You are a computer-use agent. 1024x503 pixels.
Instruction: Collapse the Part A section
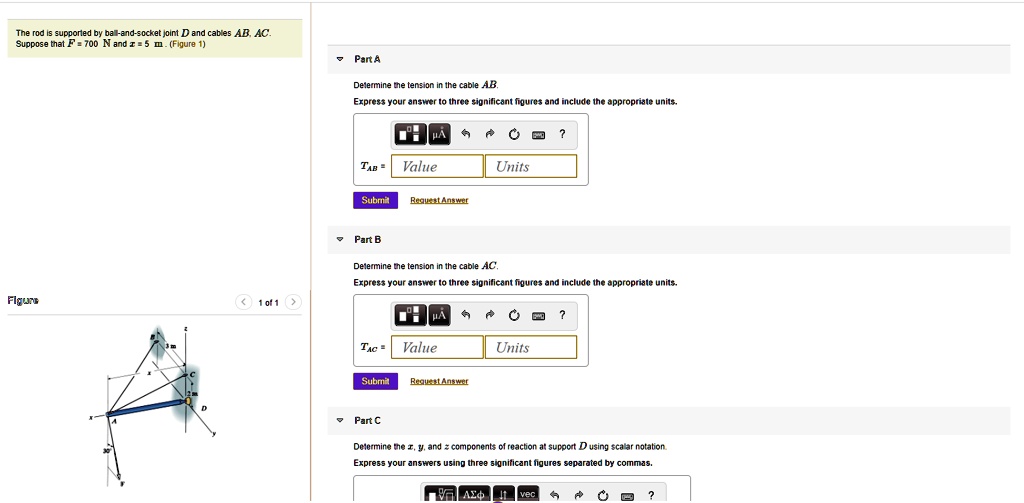pos(340,59)
